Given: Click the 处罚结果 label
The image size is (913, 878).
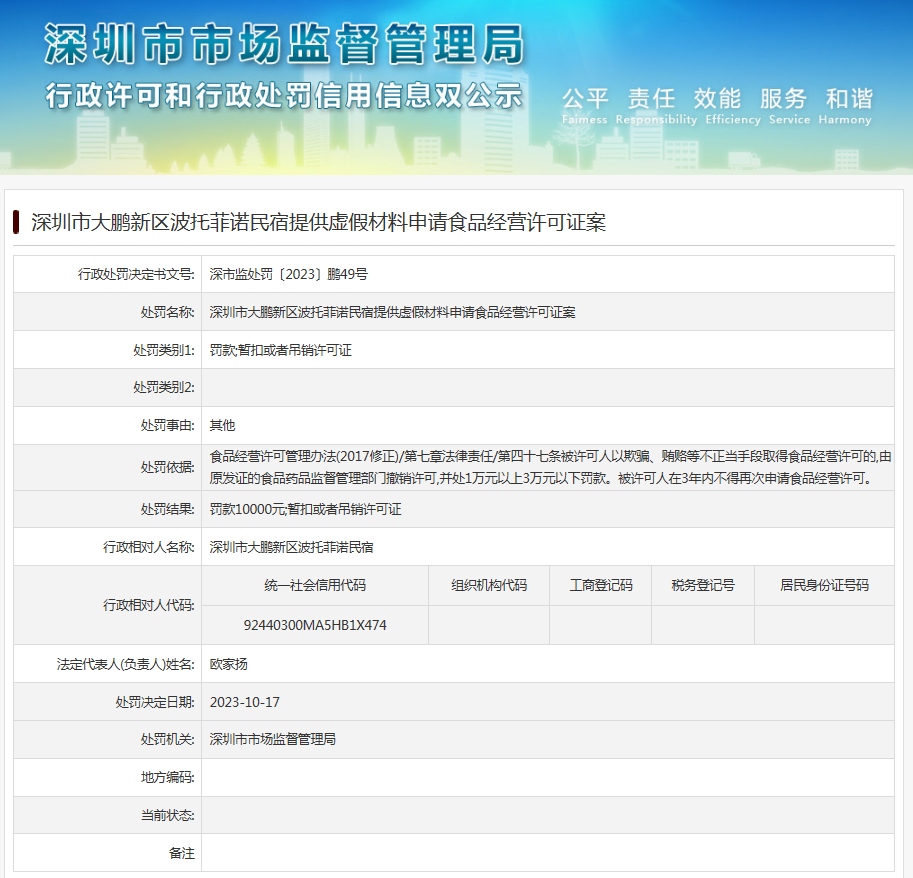Looking at the screenshot, I should click(167, 509).
